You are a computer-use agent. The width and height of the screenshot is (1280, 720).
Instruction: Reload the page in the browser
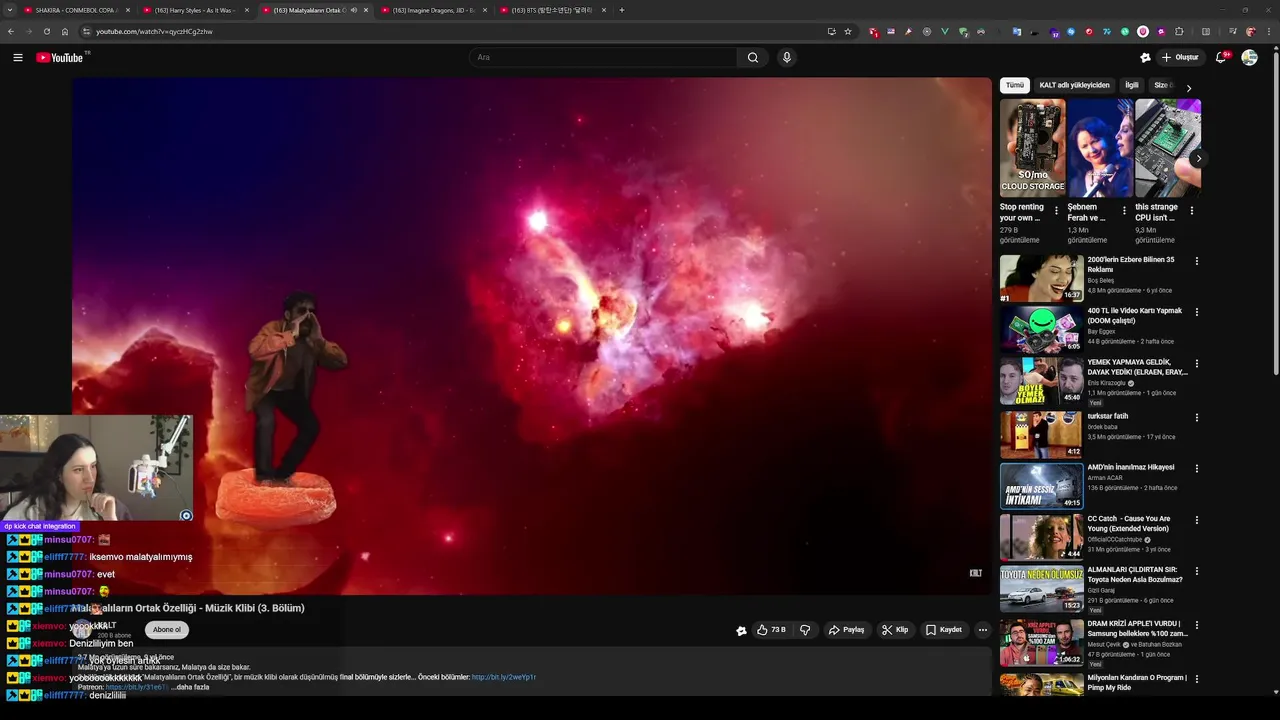(46, 31)
